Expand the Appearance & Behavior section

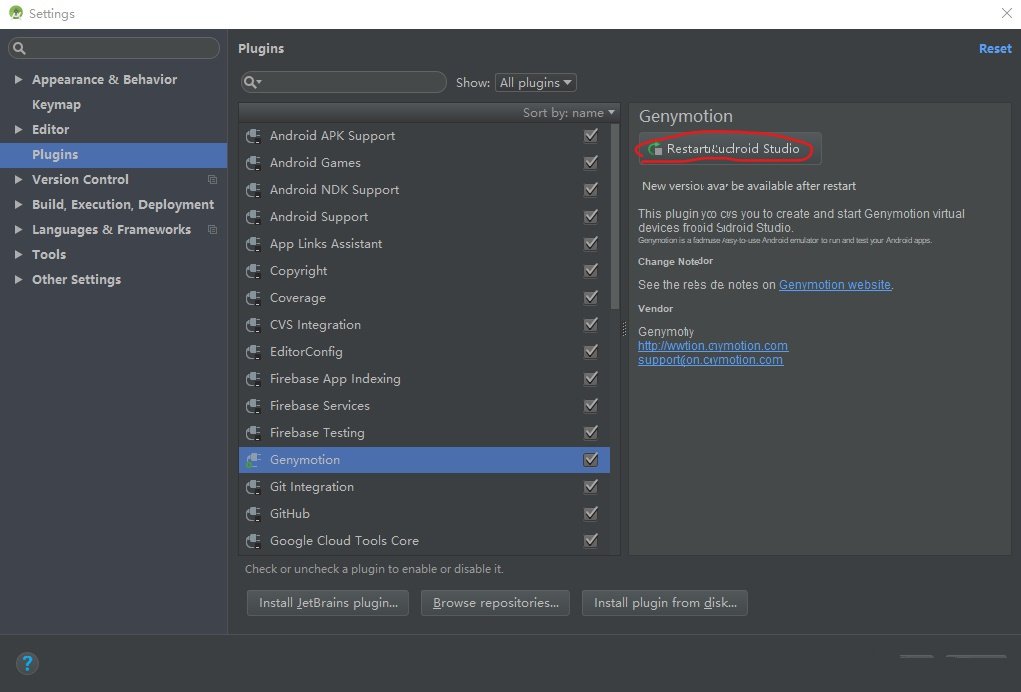(x=18, y=79)
